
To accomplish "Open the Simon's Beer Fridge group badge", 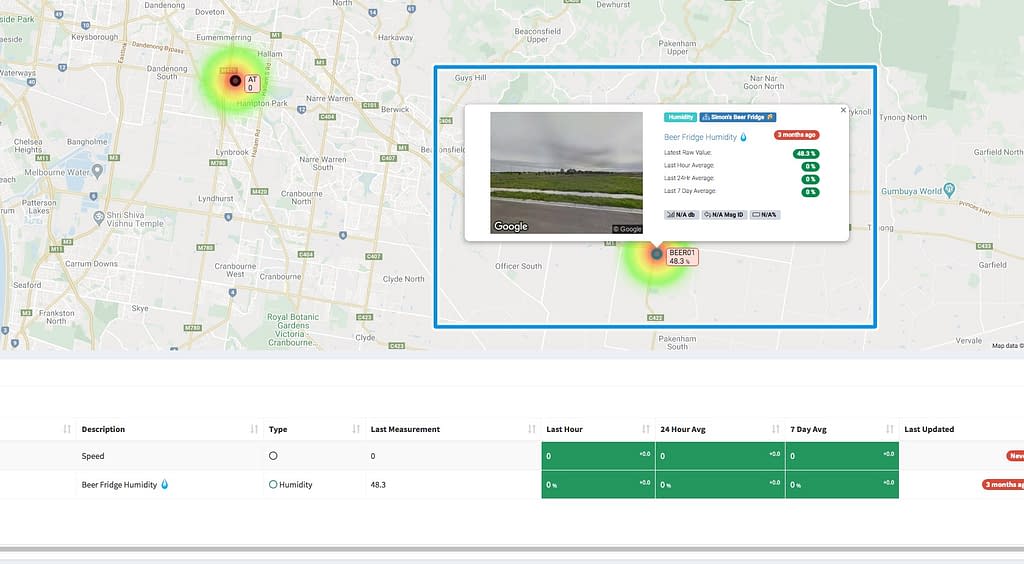I will point(737,117).
